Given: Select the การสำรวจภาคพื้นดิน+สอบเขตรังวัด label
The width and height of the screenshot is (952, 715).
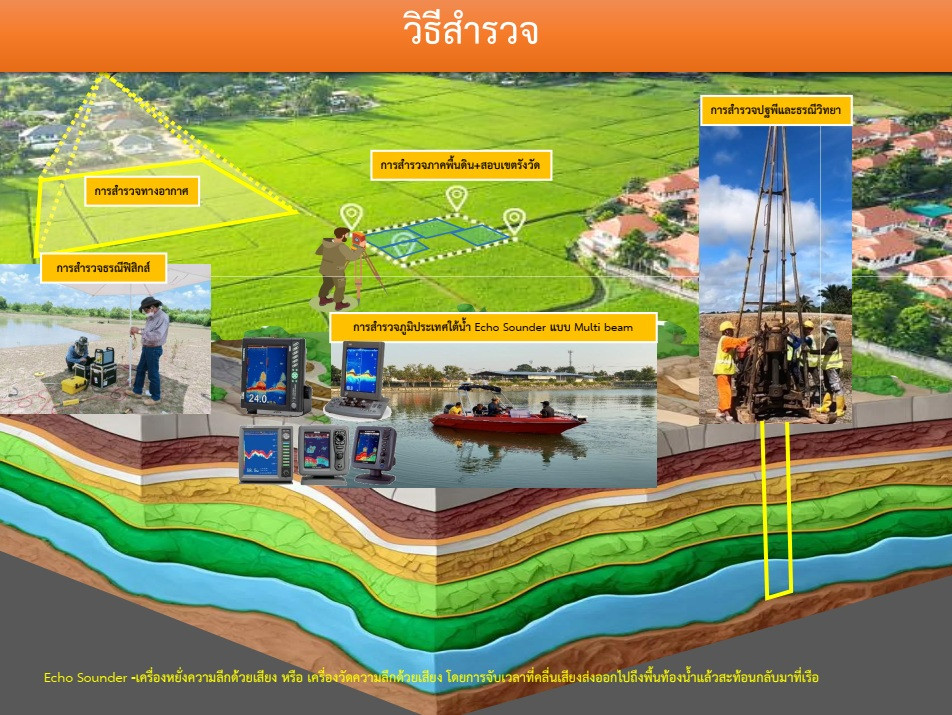Looking at the screenshot, I should [461, 165].
